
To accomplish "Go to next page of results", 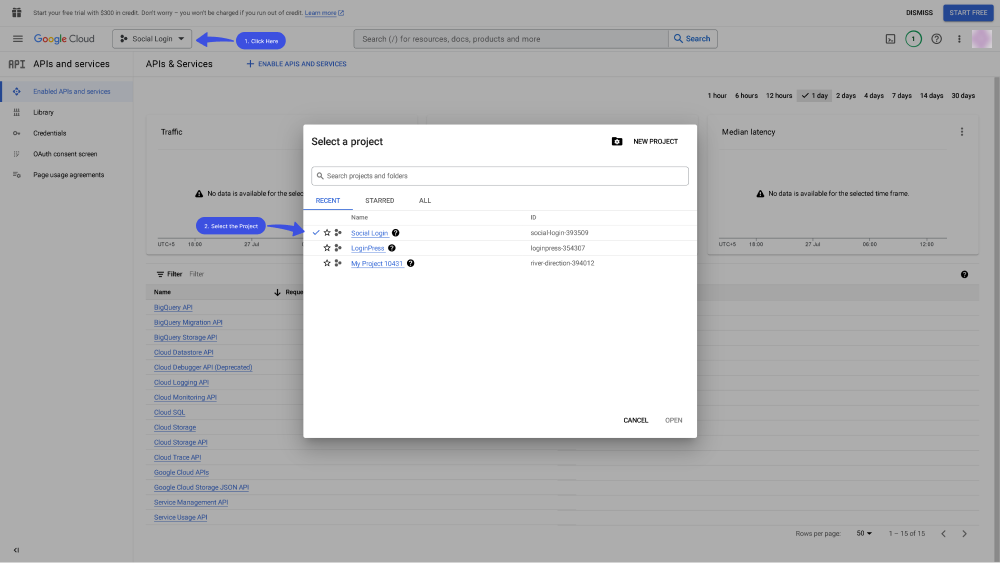I will tap(964, 534).
